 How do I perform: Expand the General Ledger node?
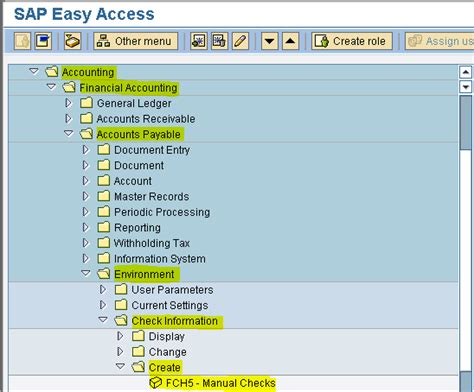pos(69,103)
